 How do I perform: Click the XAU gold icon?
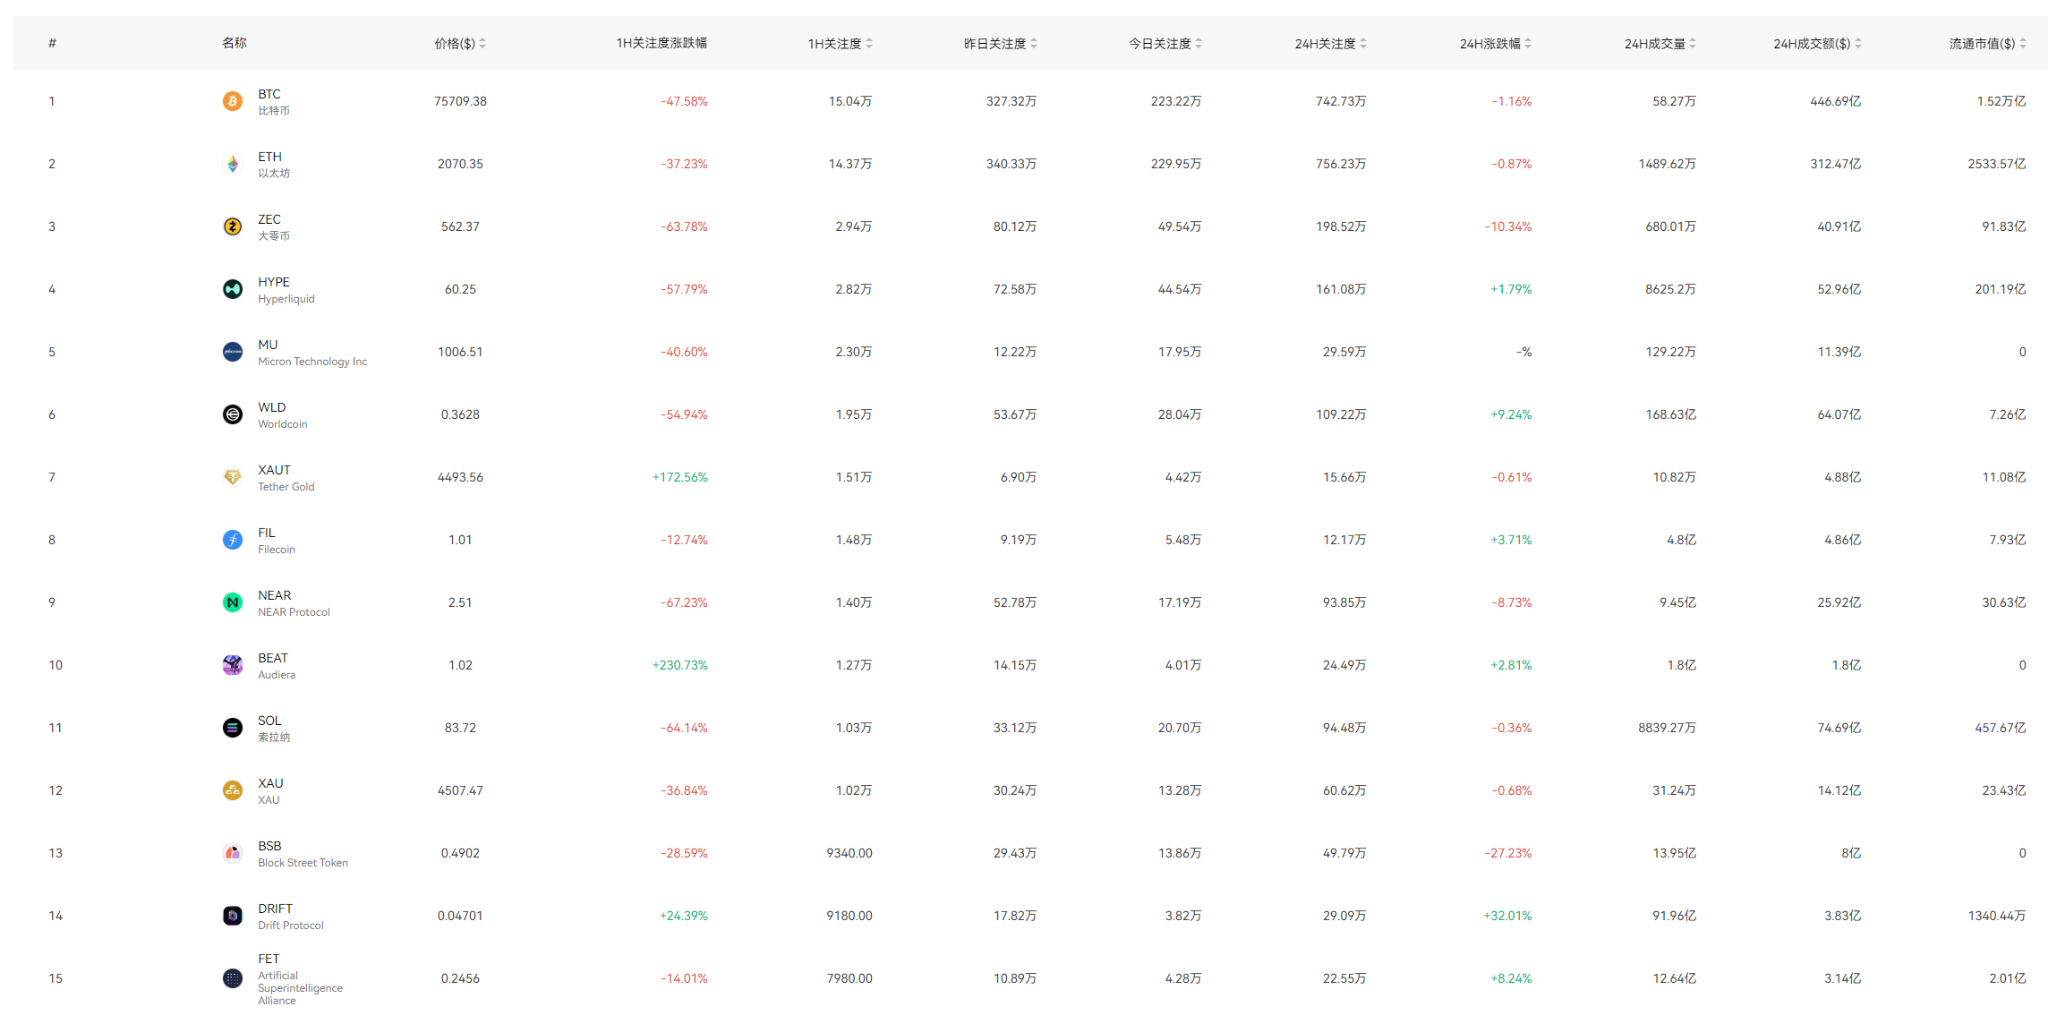232,791
